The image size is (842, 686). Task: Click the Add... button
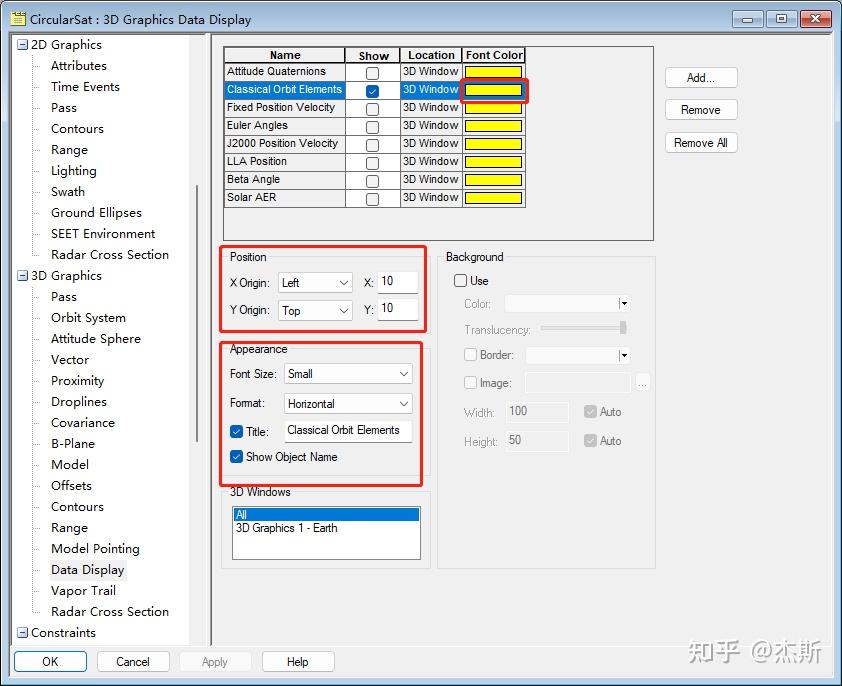click(701, 78)
